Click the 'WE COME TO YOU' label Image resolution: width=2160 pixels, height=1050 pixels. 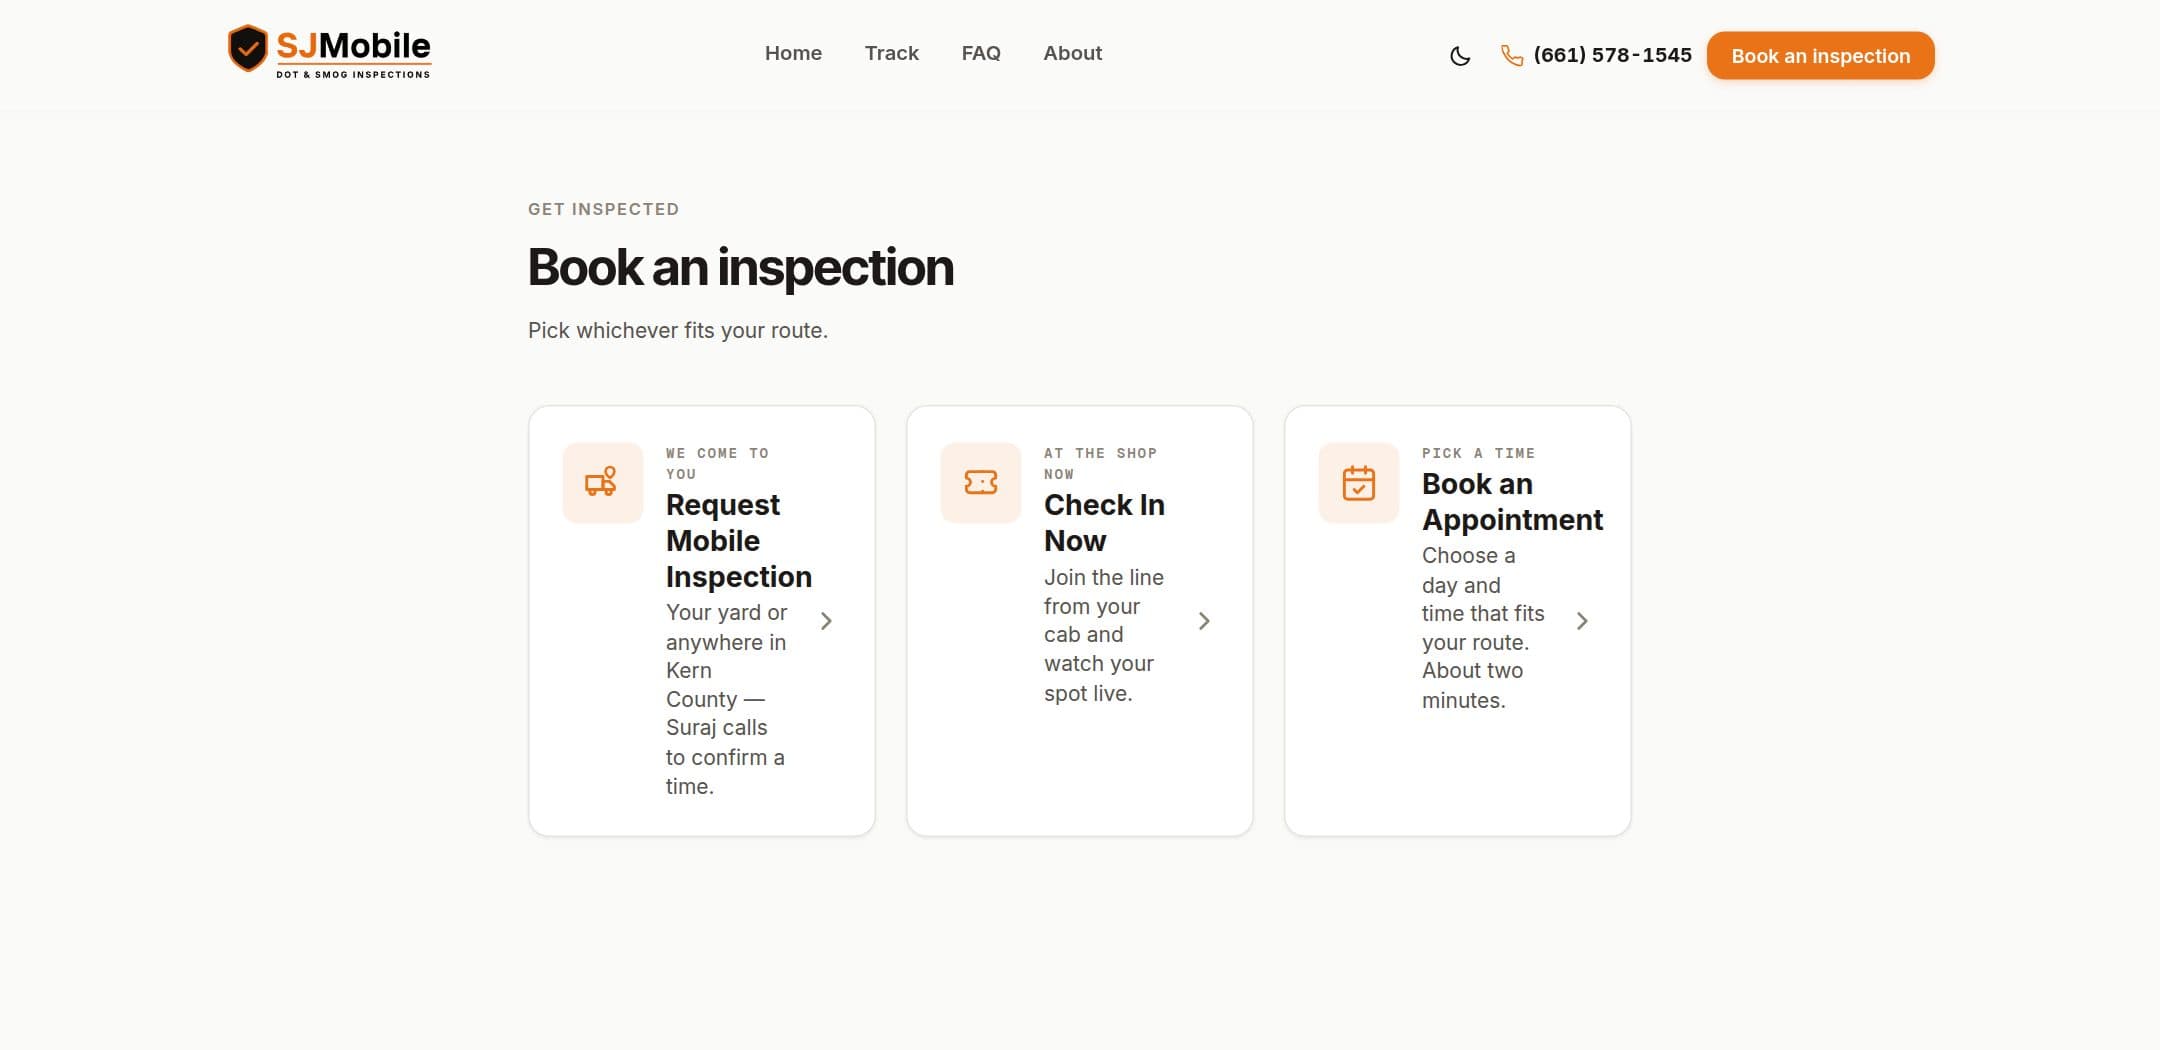717,463
